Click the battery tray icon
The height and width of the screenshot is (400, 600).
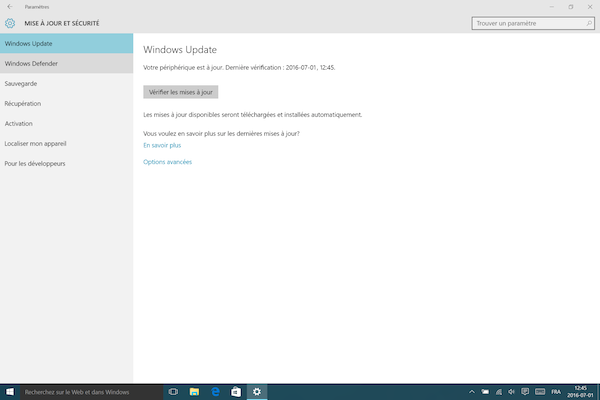(485, 392)
